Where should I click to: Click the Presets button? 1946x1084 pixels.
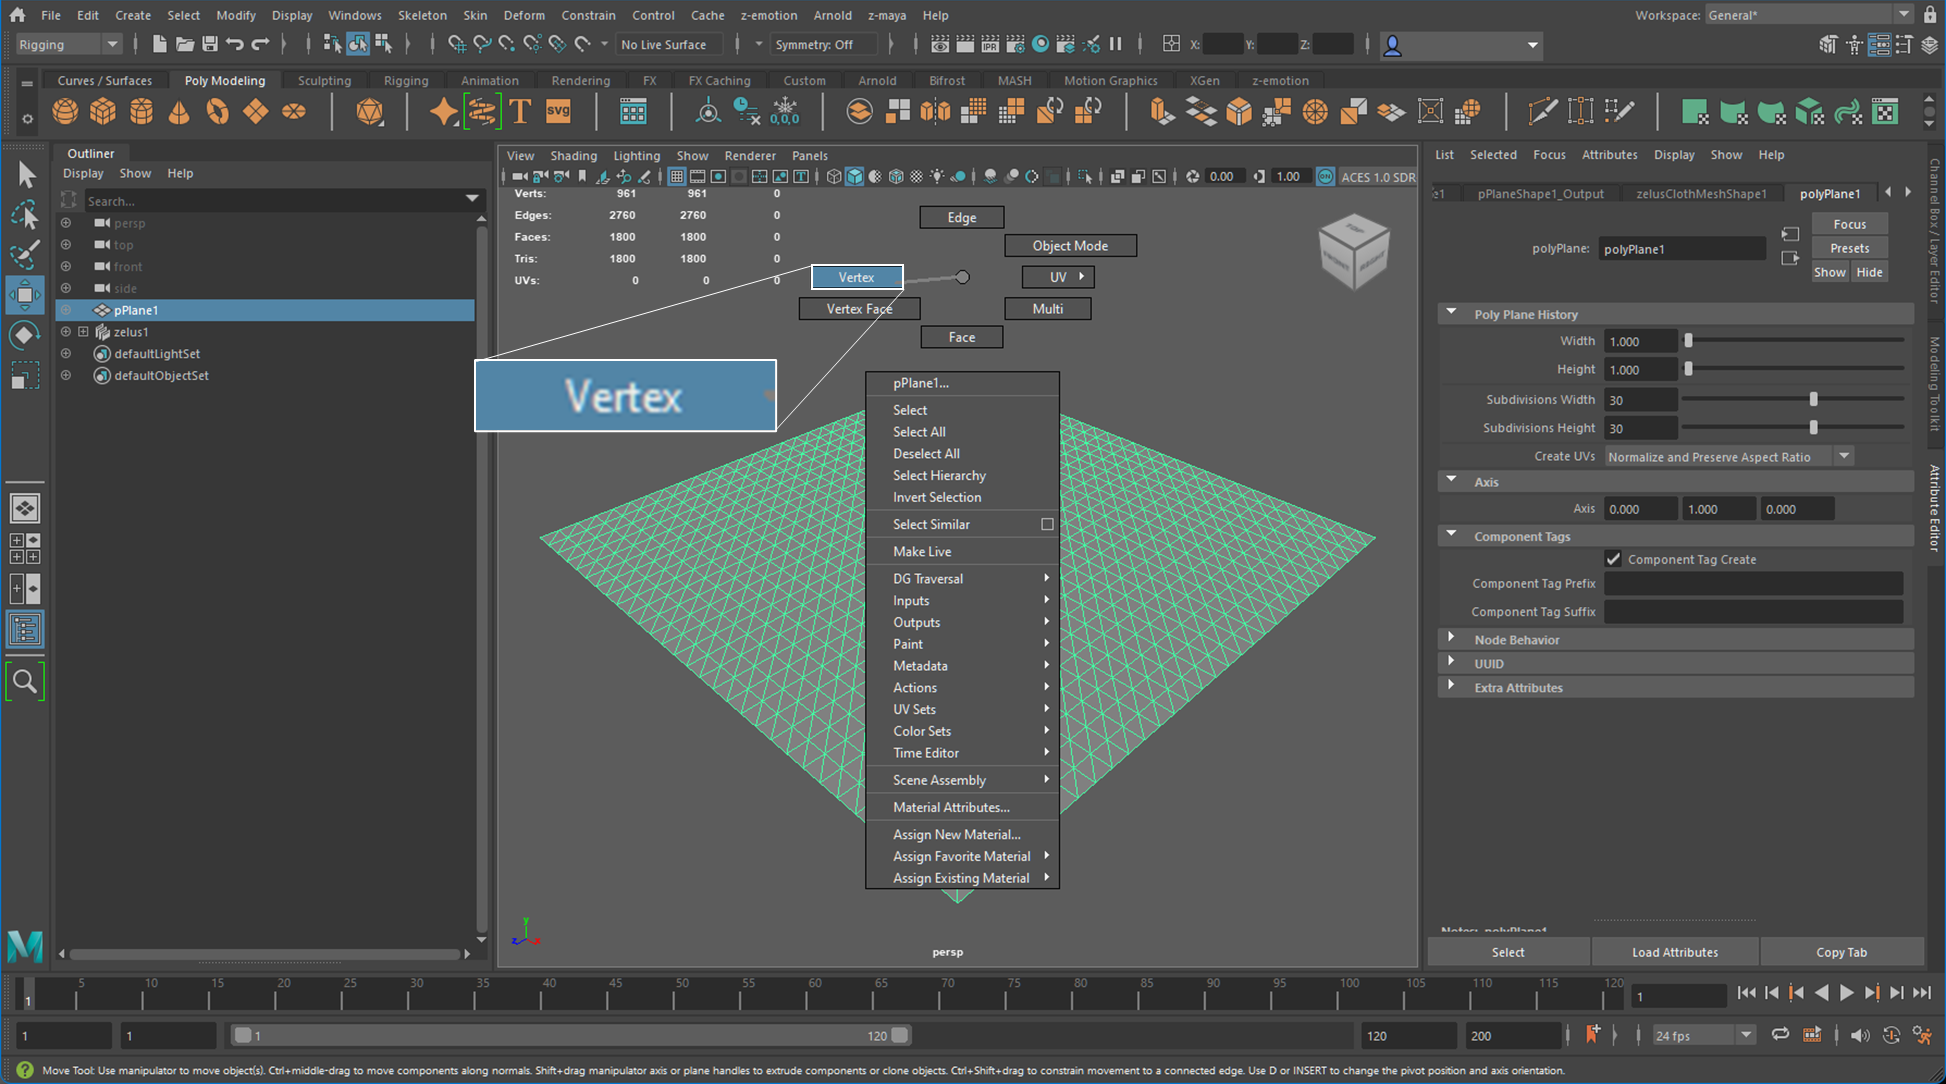[x=1849, y=248]
